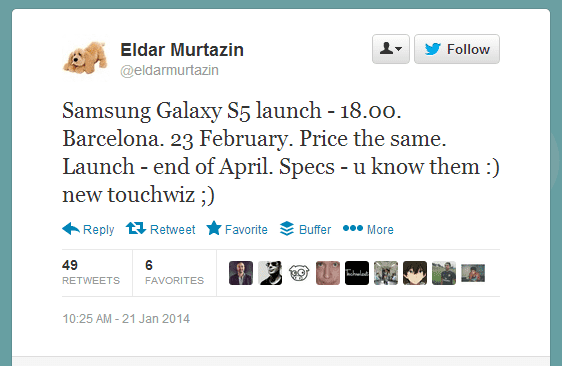This screenshot has height=366, width=562.
Task: Click the black Techvalue avatar
Action: (357, 273)
